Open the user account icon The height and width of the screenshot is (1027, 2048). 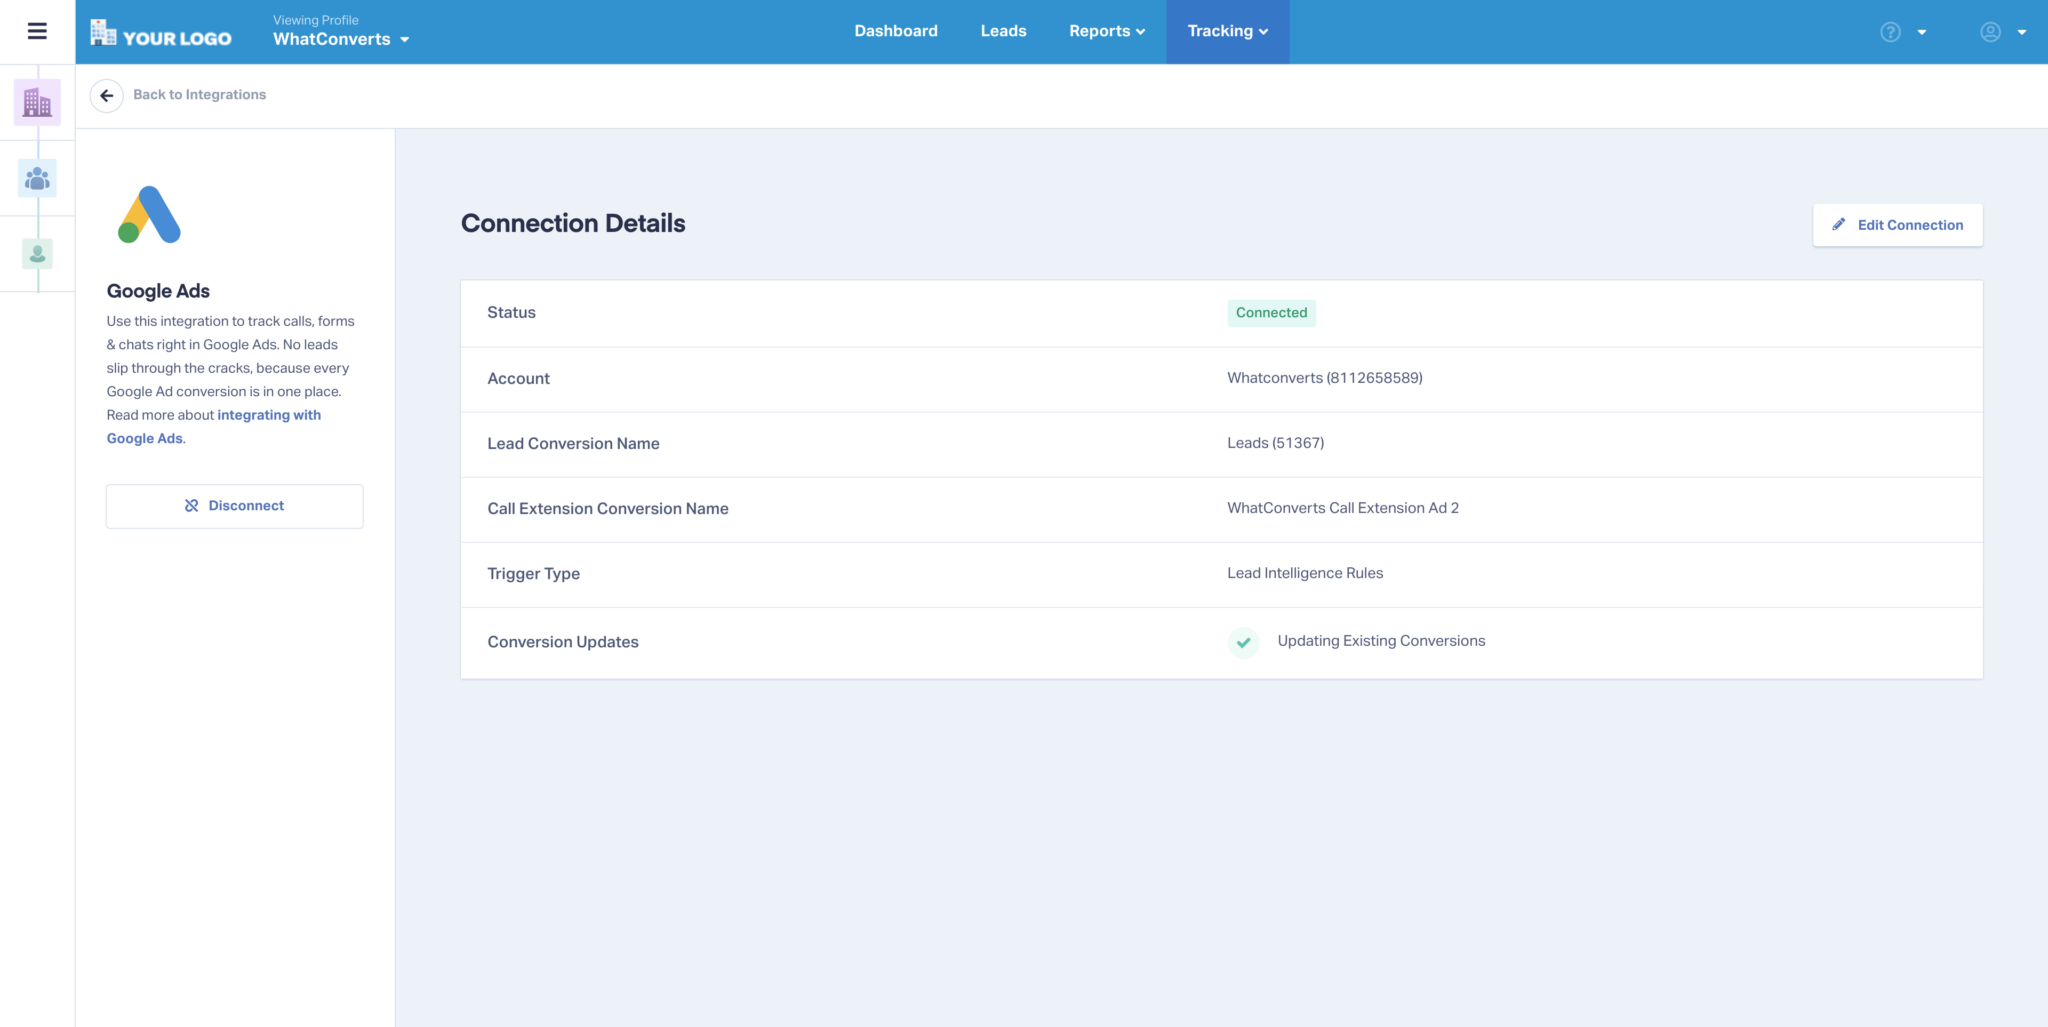click(x=1990, y=32)
